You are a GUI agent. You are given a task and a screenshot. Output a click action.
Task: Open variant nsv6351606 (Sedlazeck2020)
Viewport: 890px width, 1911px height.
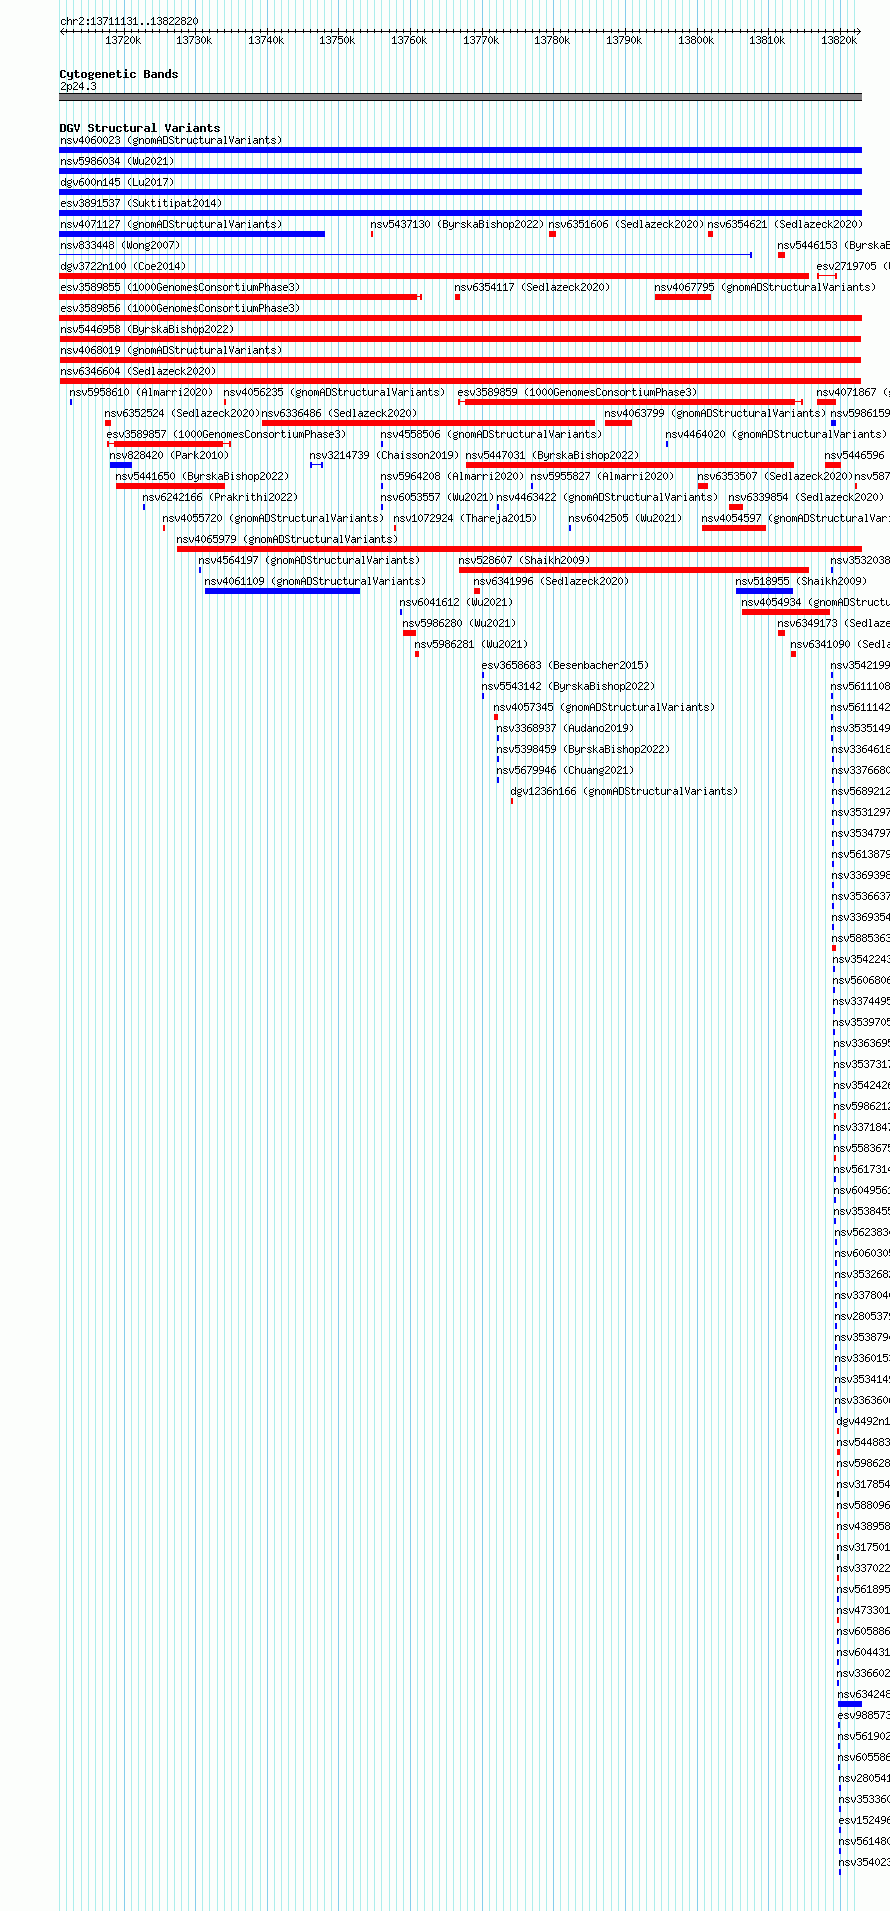626,224
